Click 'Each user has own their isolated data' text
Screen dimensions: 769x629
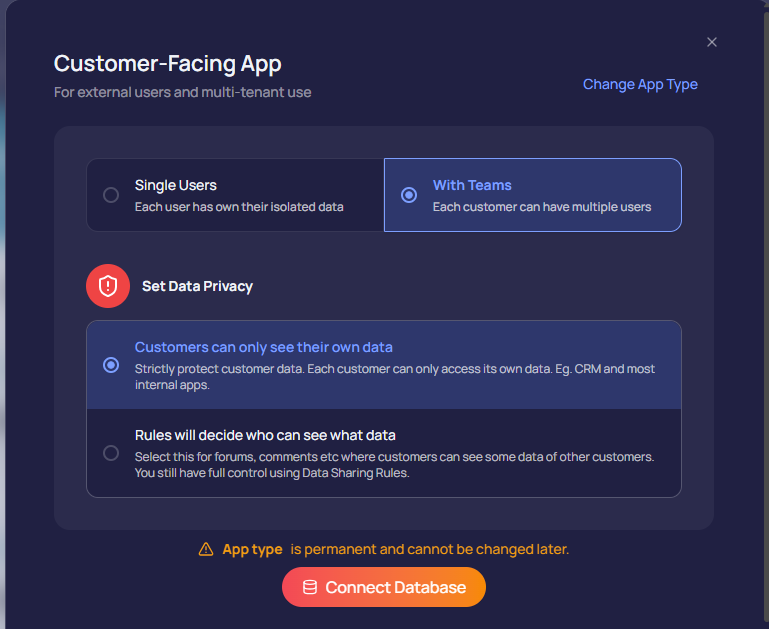click(x=239, y=207)
